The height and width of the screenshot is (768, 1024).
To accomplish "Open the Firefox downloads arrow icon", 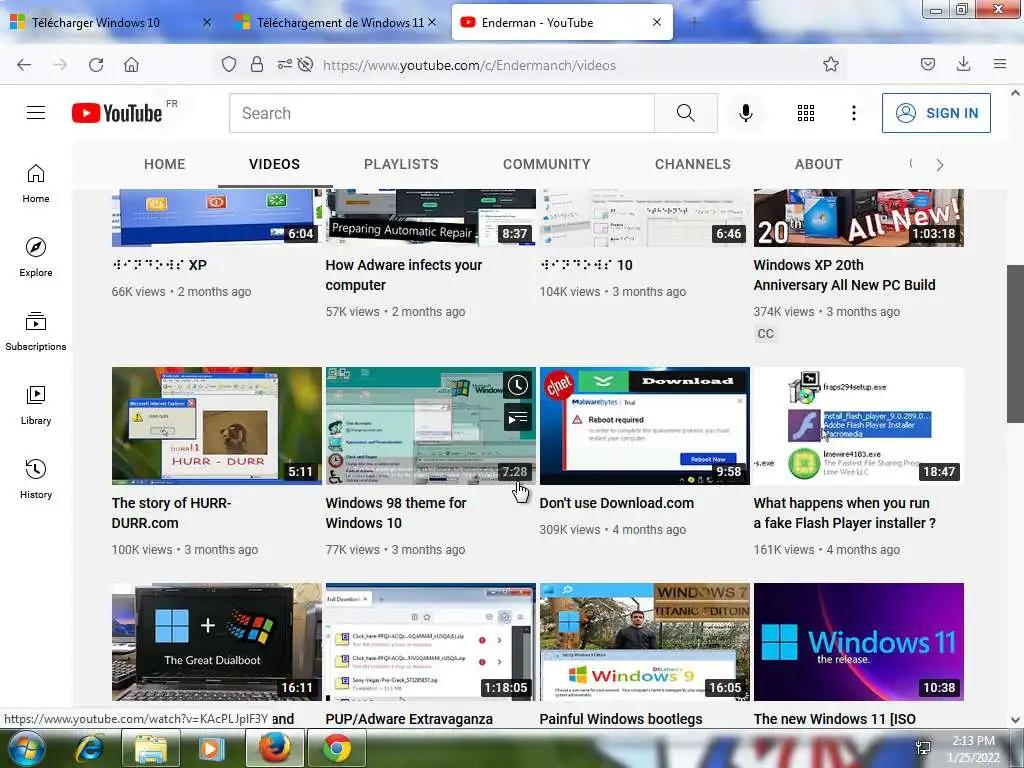I will tap(963, 64).
